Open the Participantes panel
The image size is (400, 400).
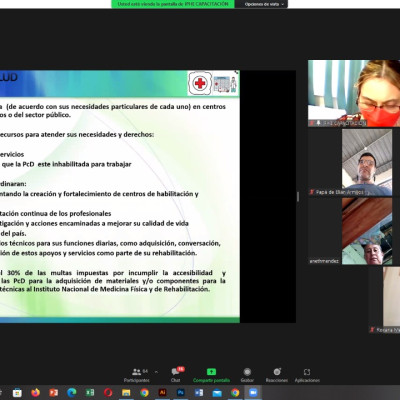click(137, 375)
